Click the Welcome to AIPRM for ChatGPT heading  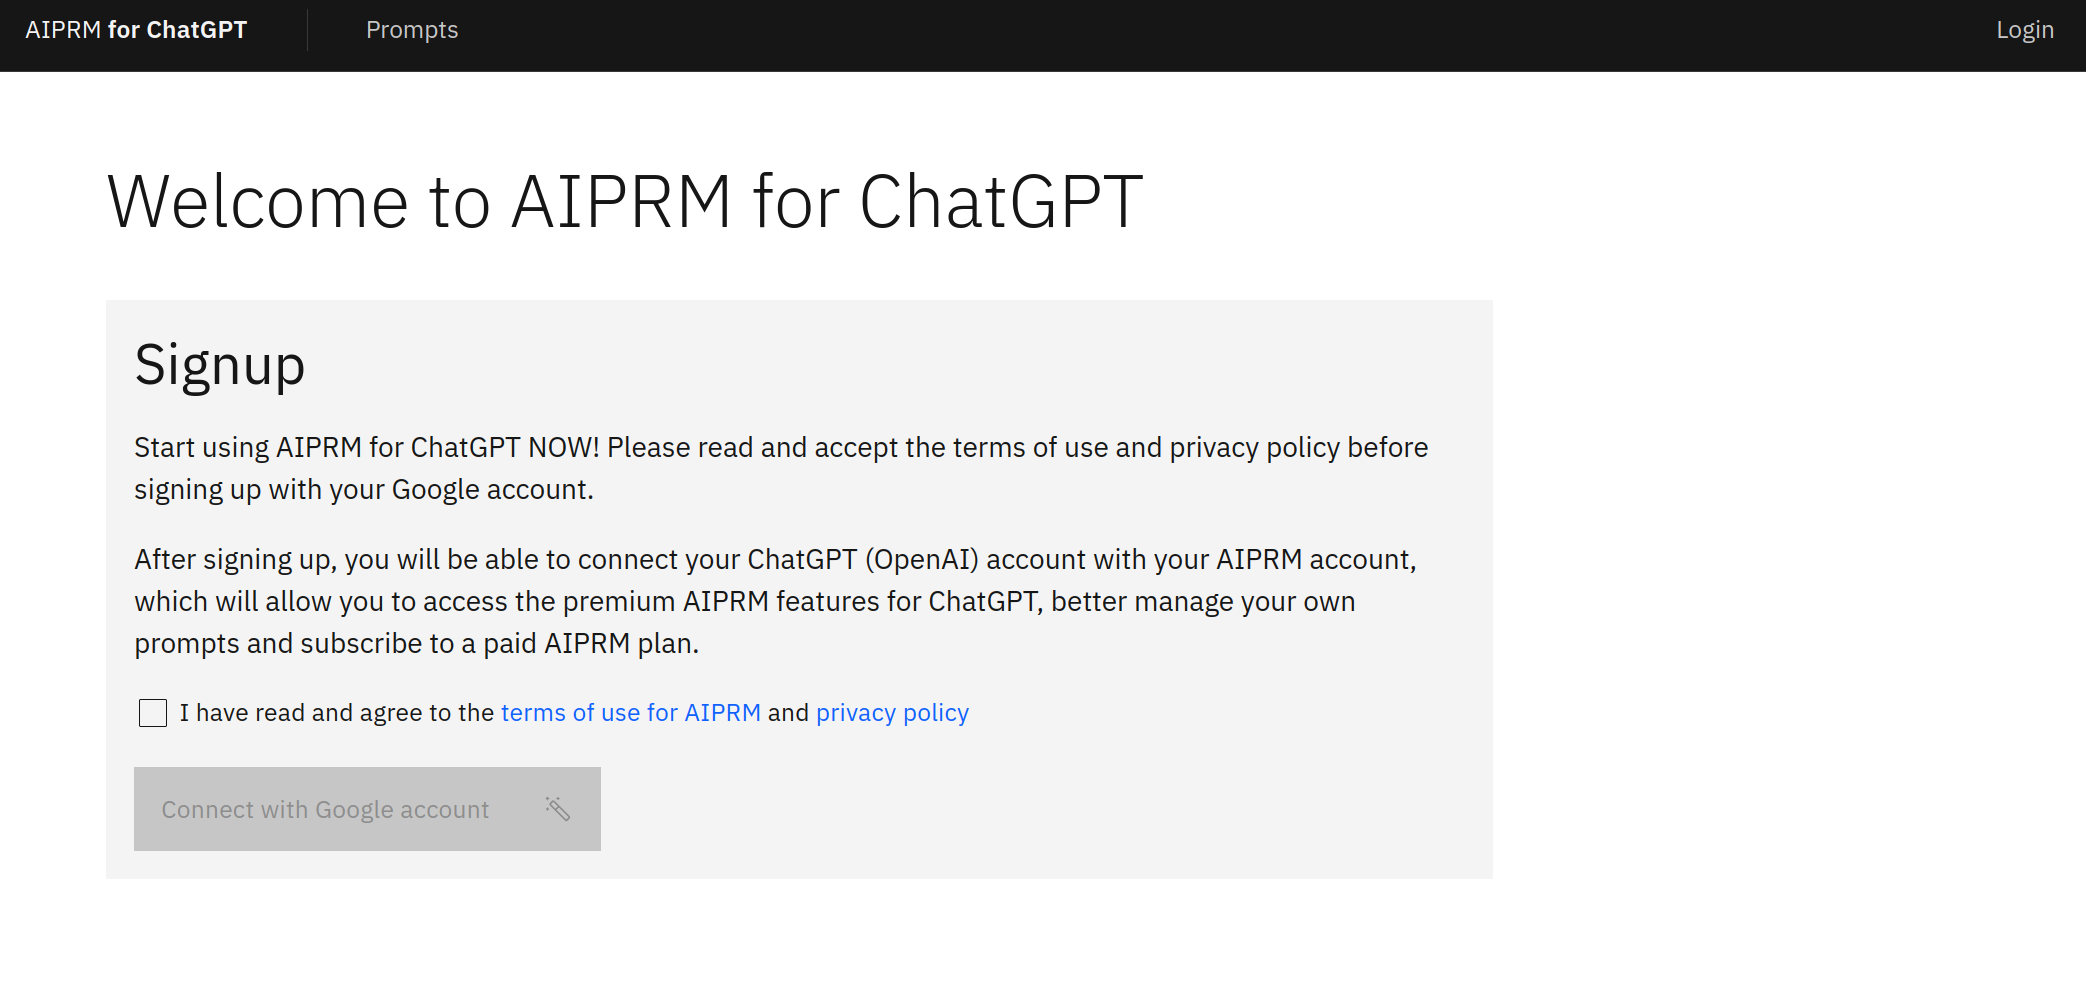625,202
